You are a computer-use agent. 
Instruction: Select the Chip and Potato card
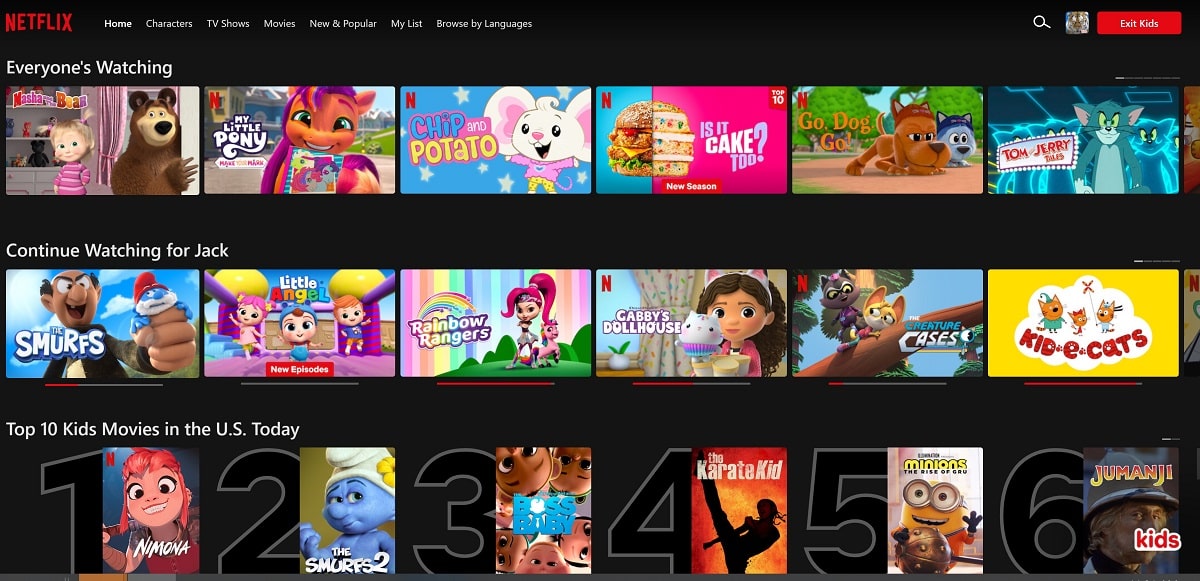click(495, 140)
